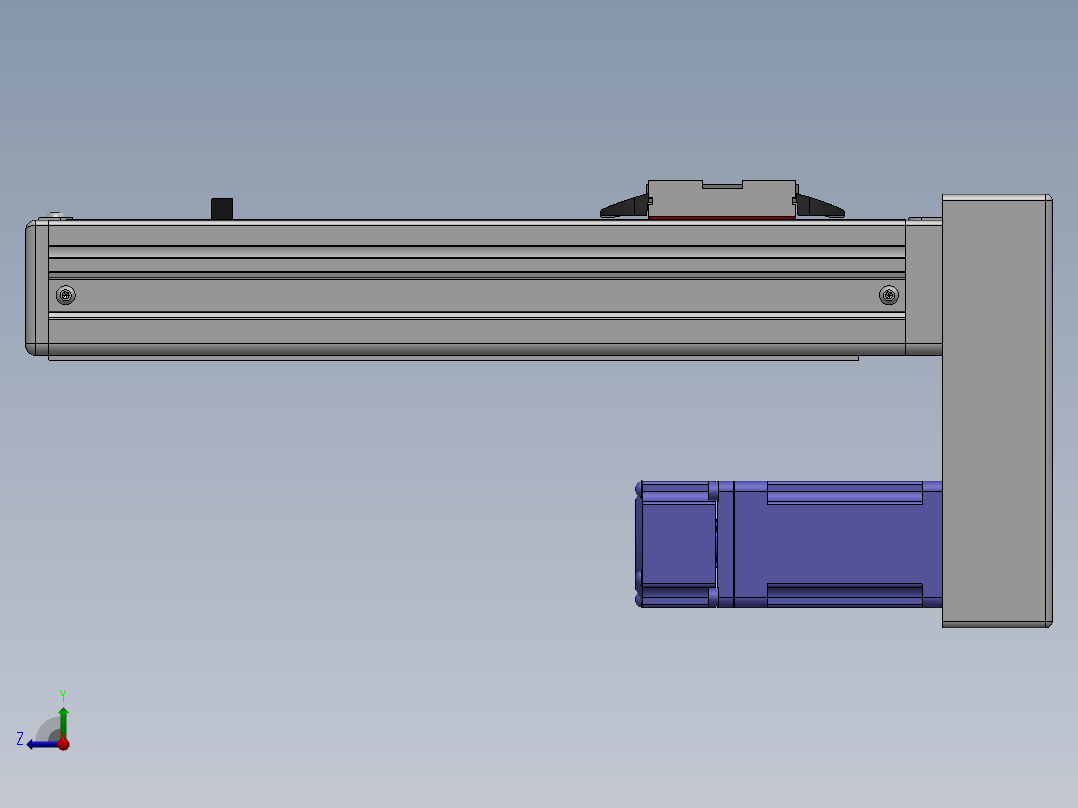Viewport: 1078px width, 808px height.
Task: Select the upper rectangular recess on the motor
Action: click(x=844, y=494)
